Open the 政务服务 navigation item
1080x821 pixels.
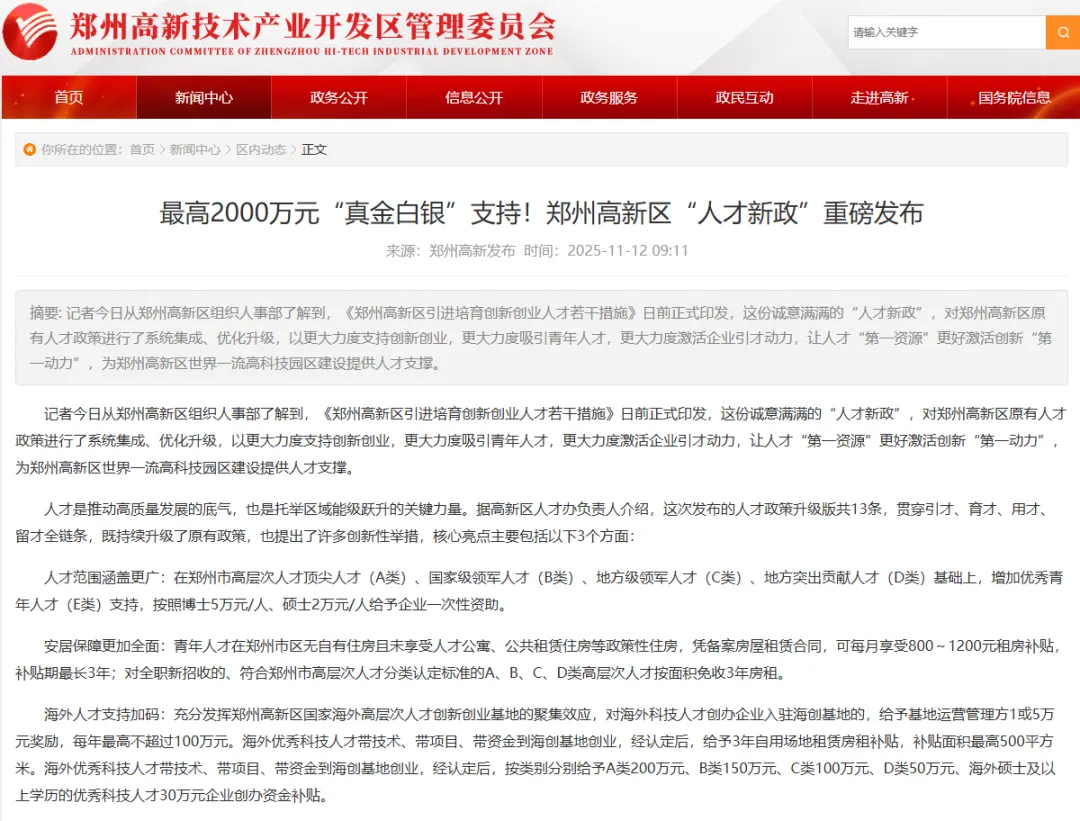point(610,98)
